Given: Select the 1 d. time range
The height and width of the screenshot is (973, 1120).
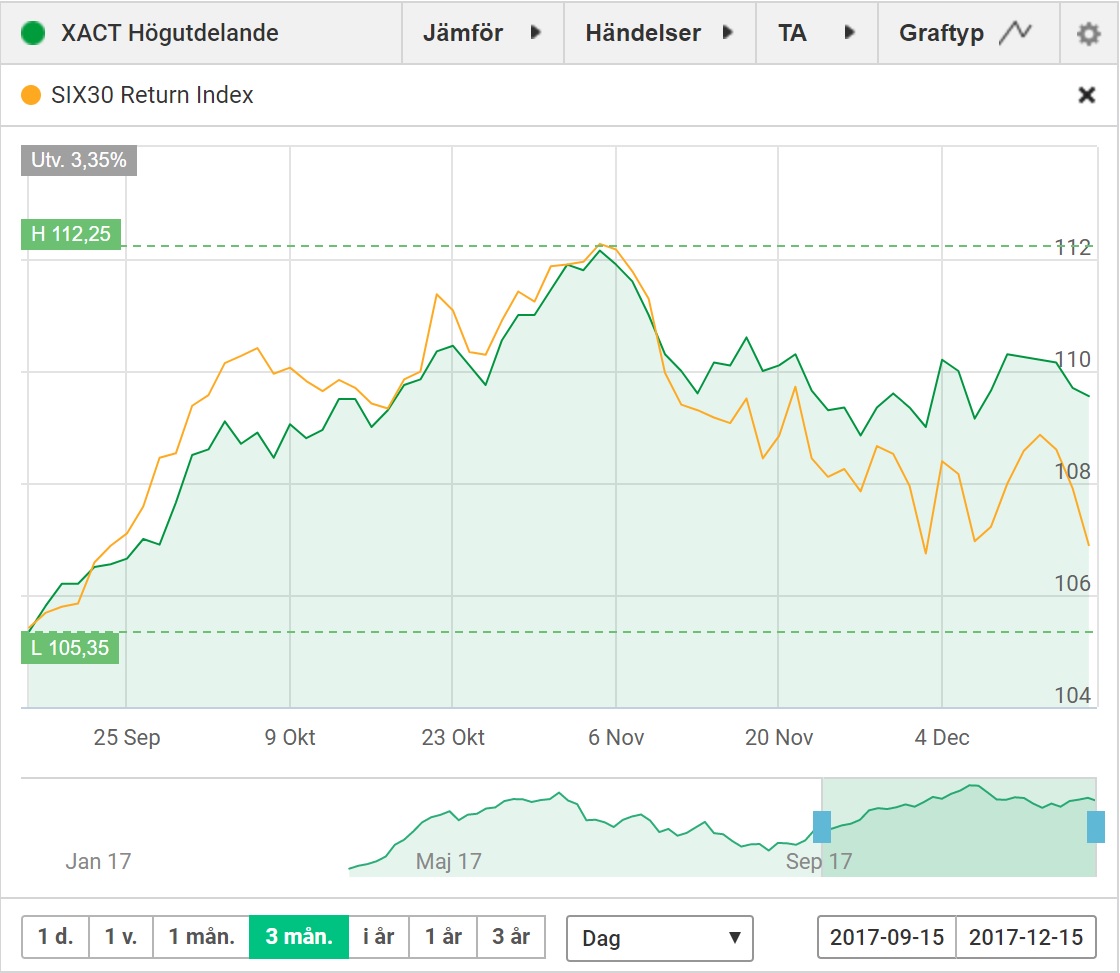Looking at the screenshot, I should [x=56, y=937].
